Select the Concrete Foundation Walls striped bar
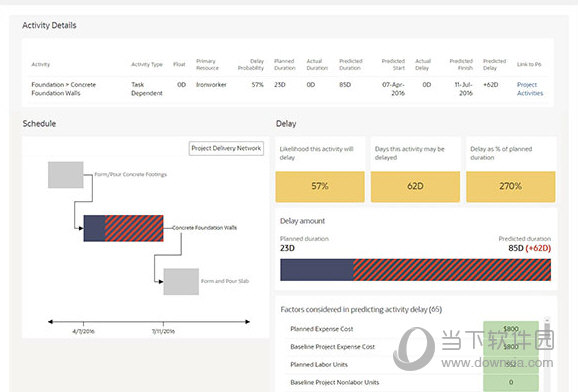 point(123,228)
